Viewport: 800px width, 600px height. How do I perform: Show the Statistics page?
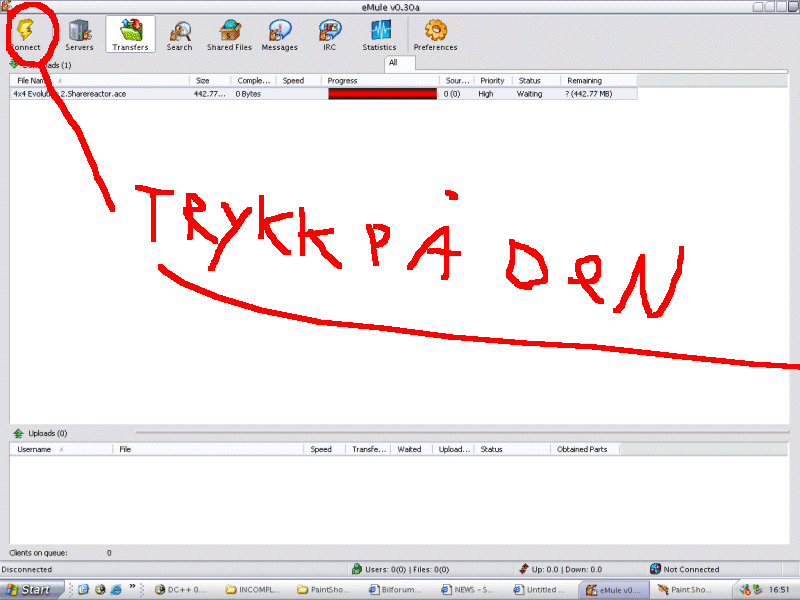click(379, 35)
